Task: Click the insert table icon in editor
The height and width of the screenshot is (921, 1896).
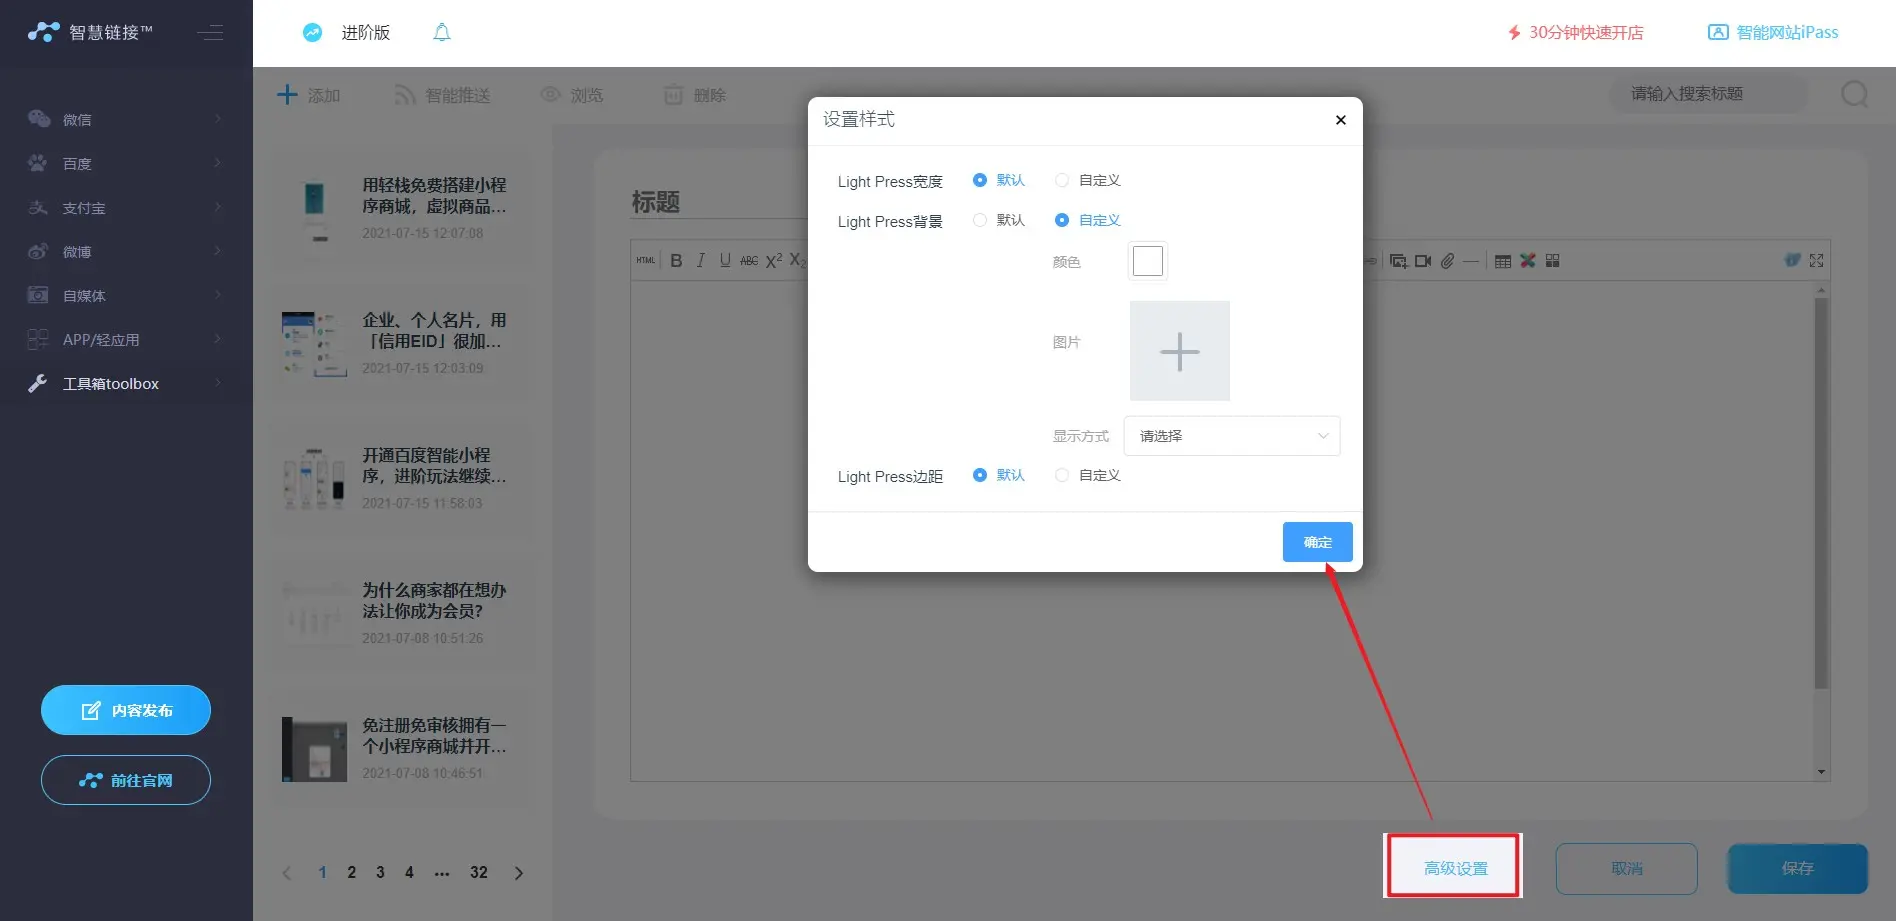Action: point(1502,261)
